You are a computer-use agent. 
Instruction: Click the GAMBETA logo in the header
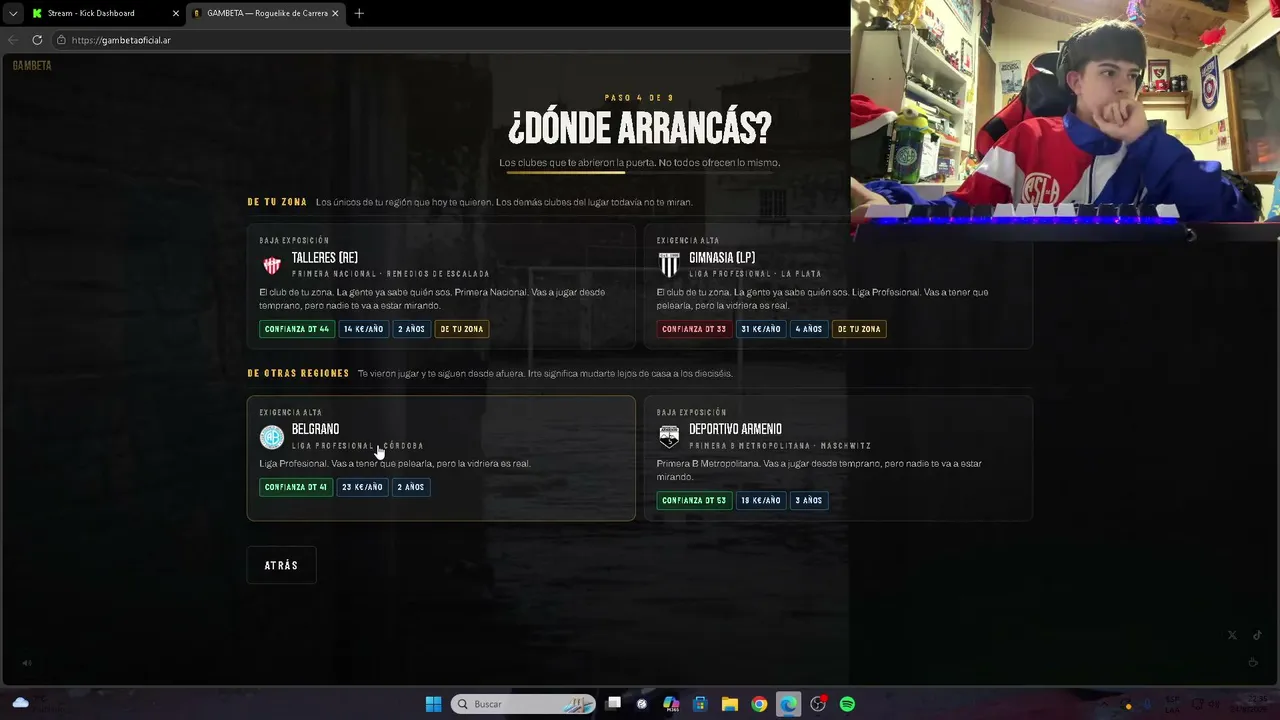(x=32, y=65)
